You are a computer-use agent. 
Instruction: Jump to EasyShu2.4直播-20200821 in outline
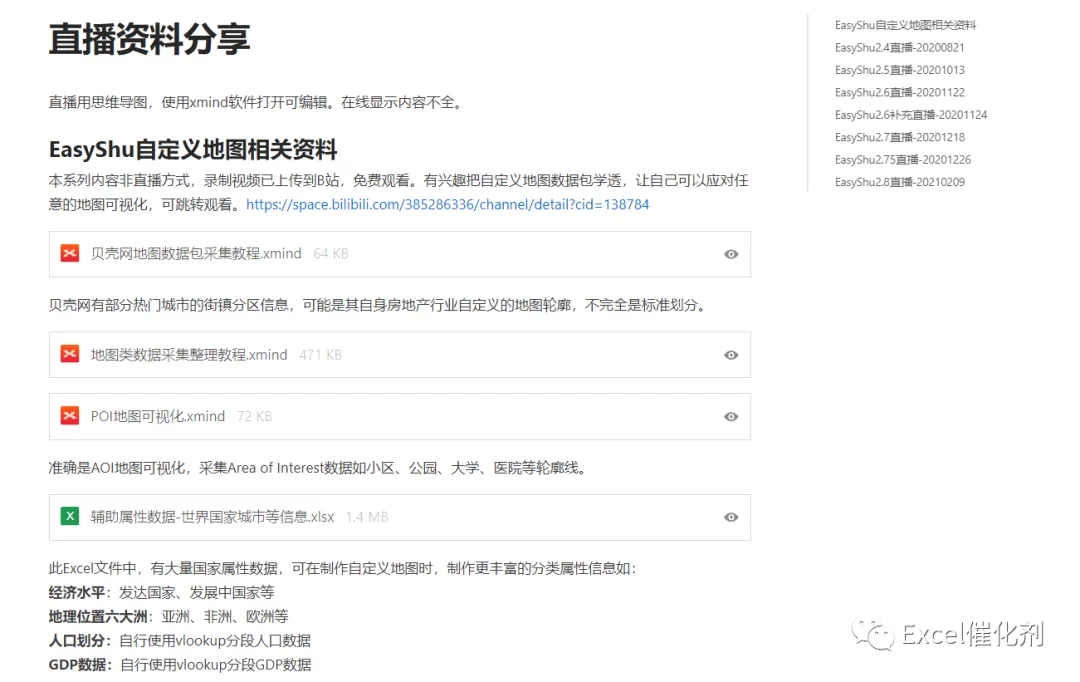point(900,48)
